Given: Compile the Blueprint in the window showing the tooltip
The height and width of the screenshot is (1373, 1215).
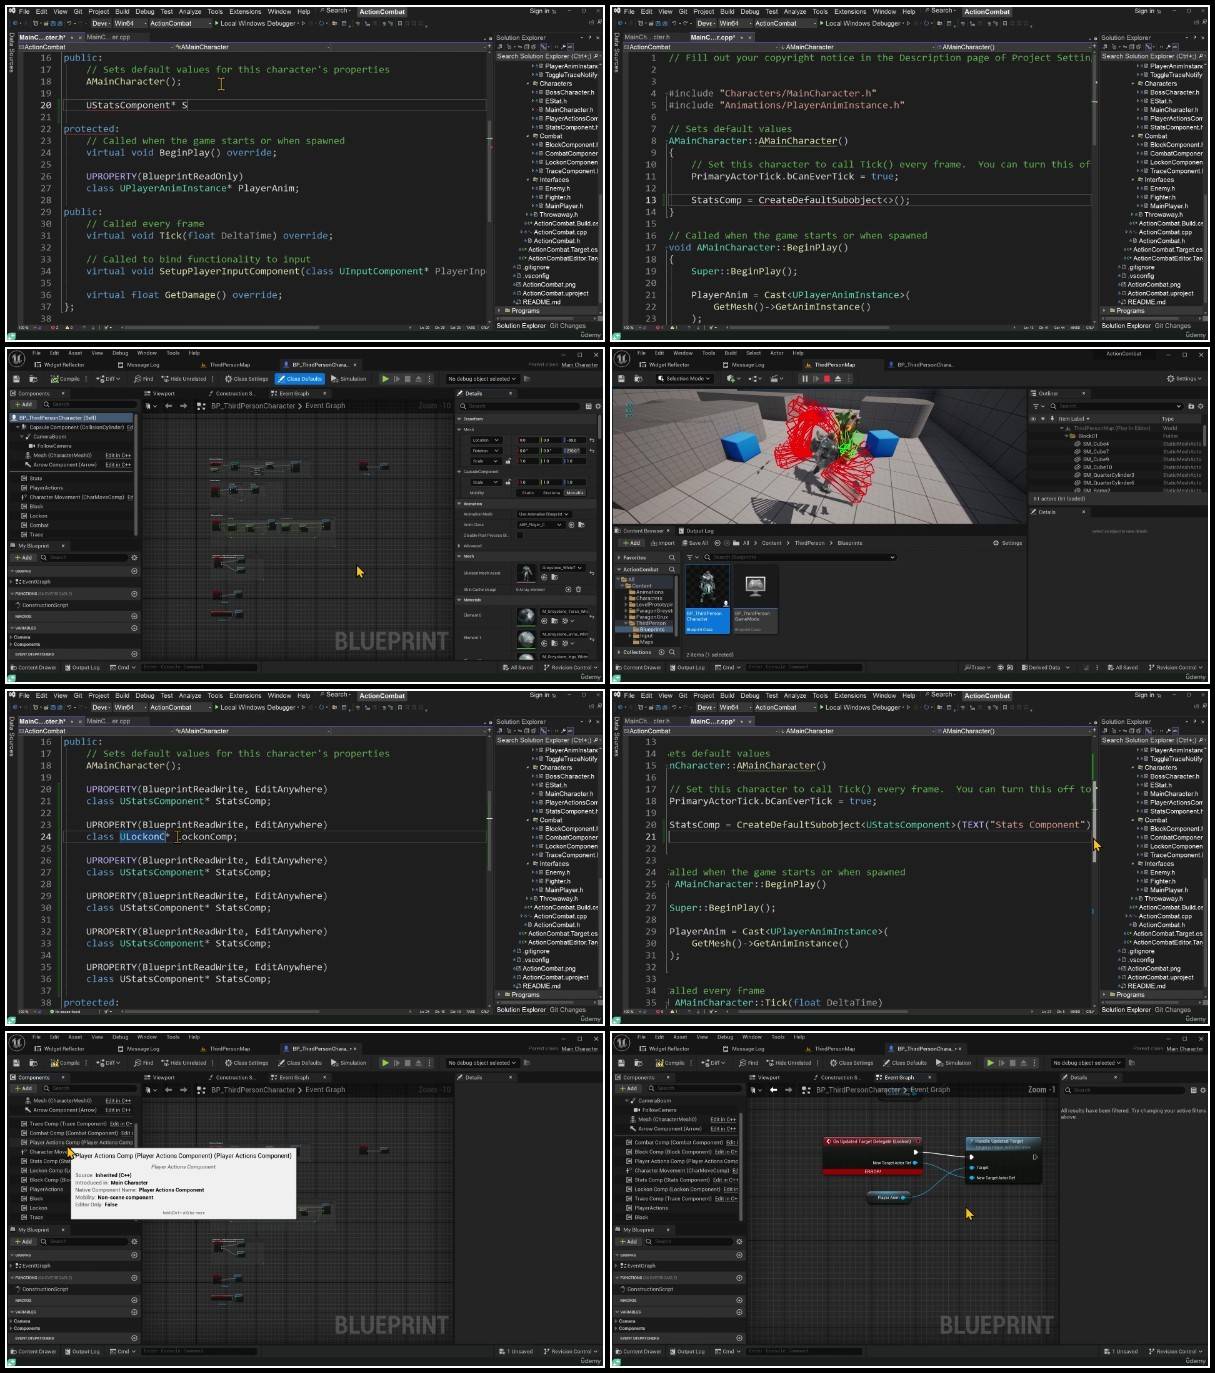Looking at the screenshot, I should coord(66,1063).
